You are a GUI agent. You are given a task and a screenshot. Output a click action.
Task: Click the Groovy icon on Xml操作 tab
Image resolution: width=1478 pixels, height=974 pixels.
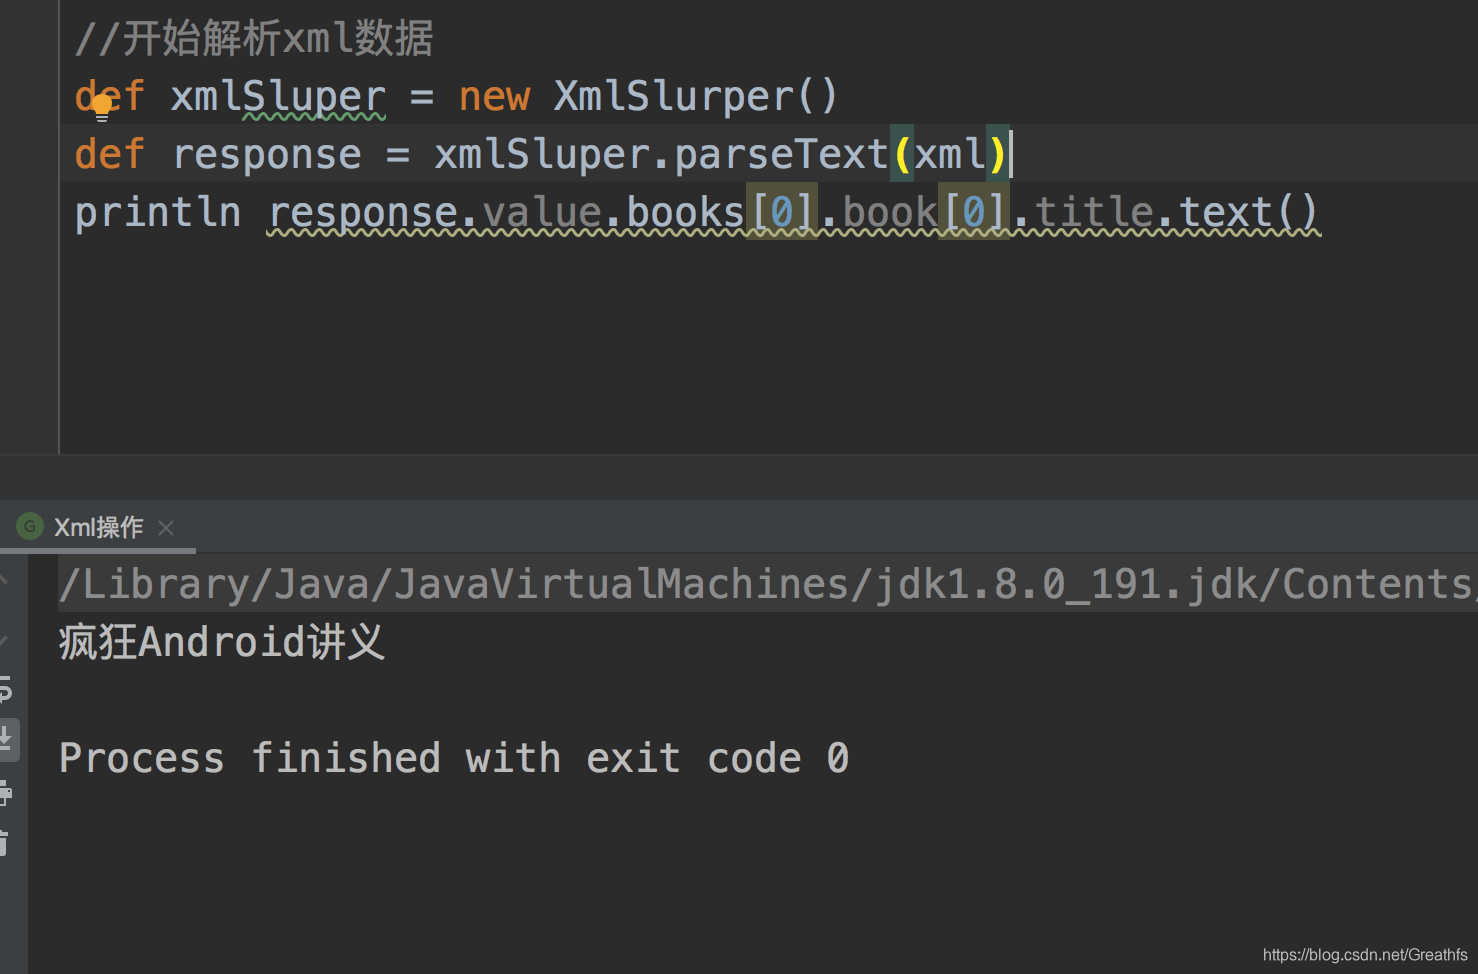point(30,526)
